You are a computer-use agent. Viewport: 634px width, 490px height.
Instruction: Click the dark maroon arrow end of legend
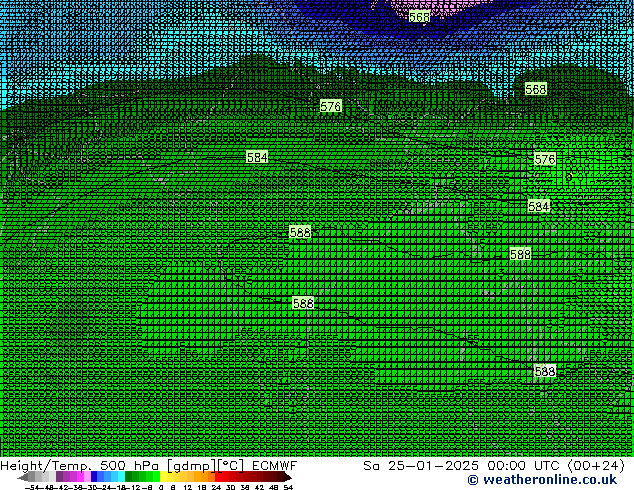coord(288,477)
